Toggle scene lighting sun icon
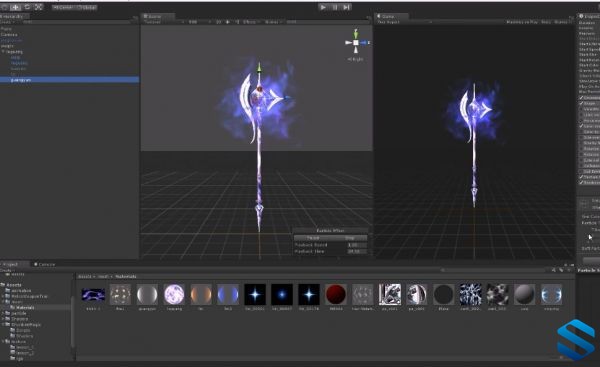This screenshot has width=600, height=367. pos(228,22)
